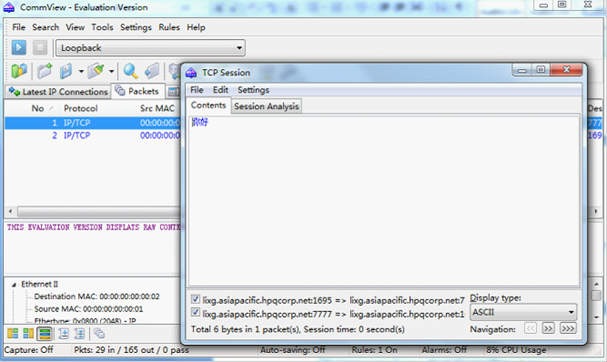Screen dimensions: 607x362
Task: Open the Rules menu
Action: pos(169,27)
